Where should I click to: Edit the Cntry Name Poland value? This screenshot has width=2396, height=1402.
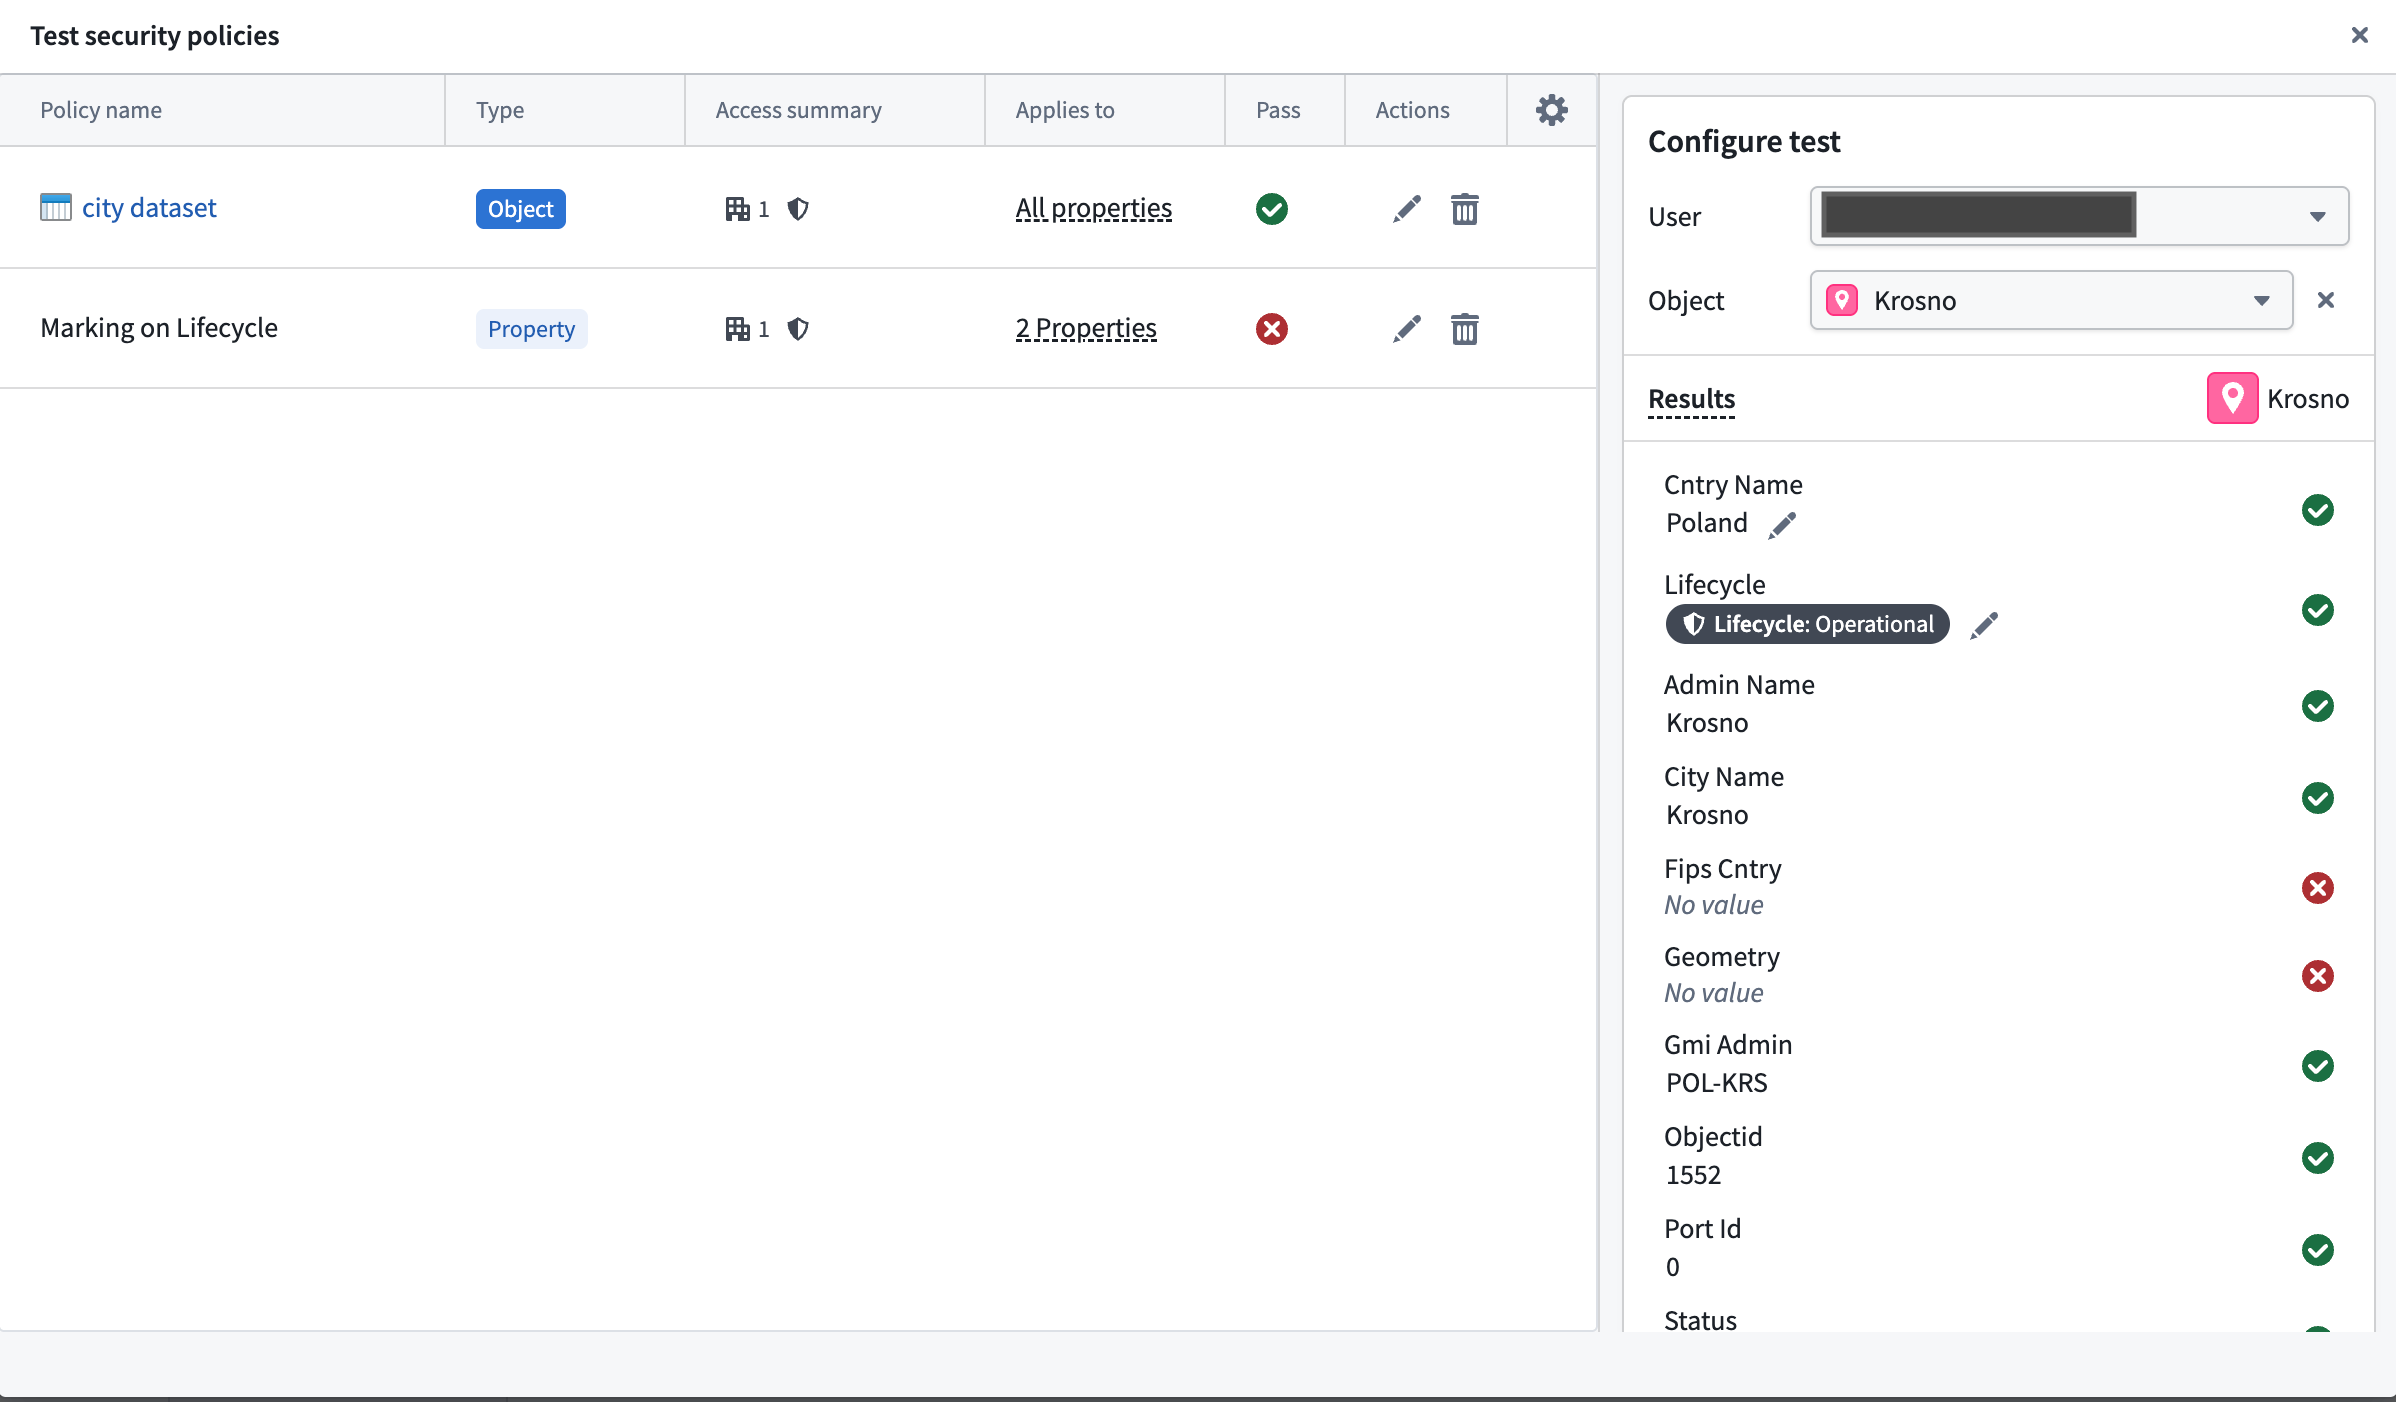pyautogui.click(x=1782, y=525)
